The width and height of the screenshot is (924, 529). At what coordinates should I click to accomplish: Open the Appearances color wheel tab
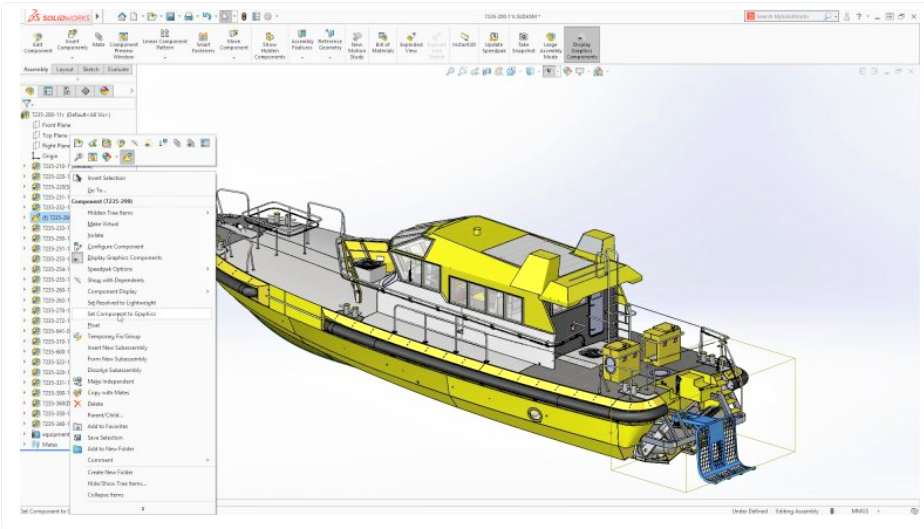click(x=105, y=90)
